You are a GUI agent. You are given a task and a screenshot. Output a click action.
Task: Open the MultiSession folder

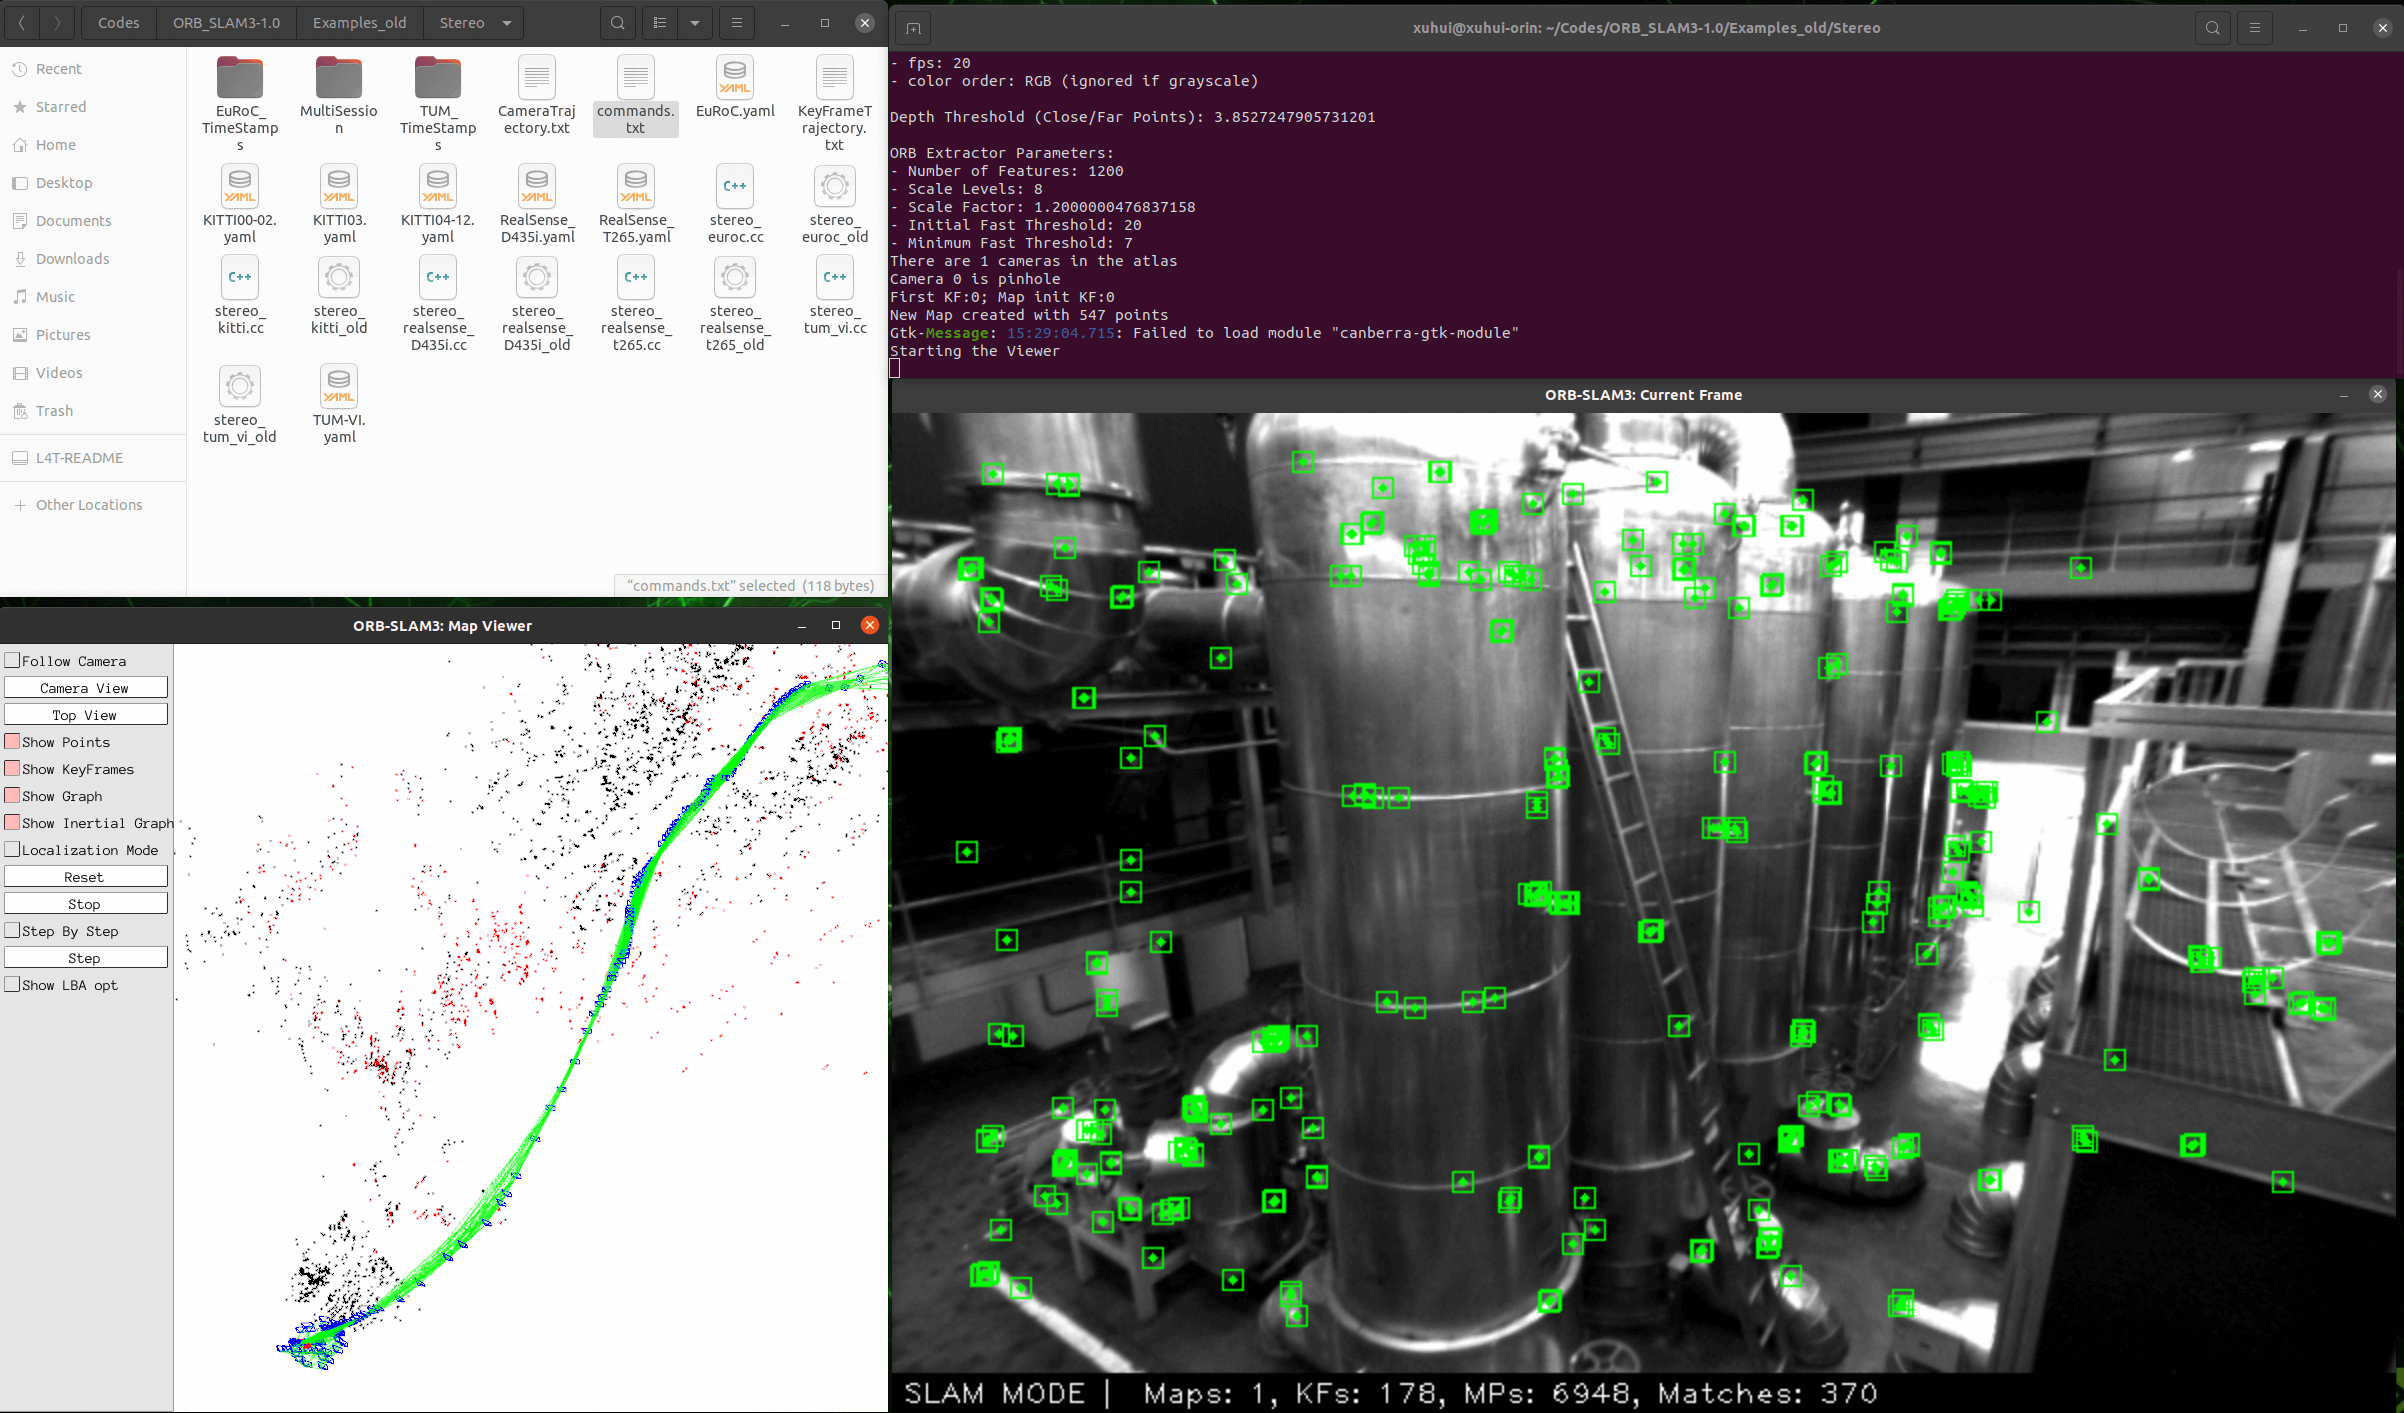[338, 78]
